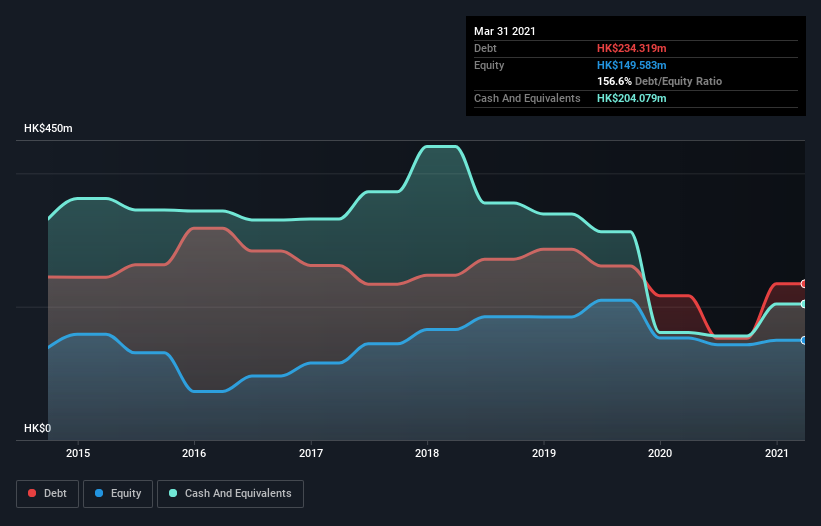Click the Mar 31 2021 tooltip date
Viewport: 821px width, 526px height.
coord(505,31)
